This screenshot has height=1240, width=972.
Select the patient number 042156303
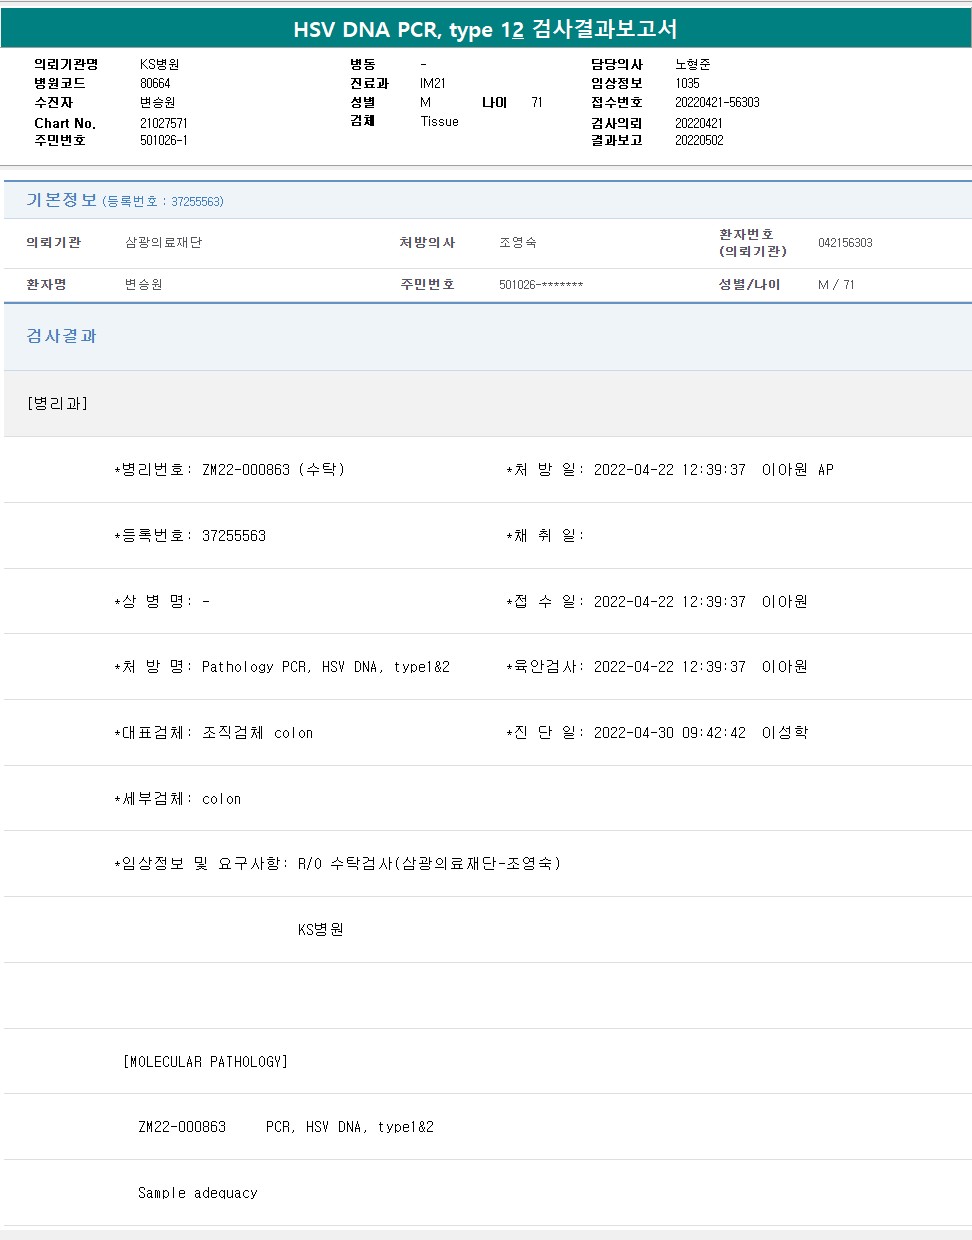(x=844, y=243)
